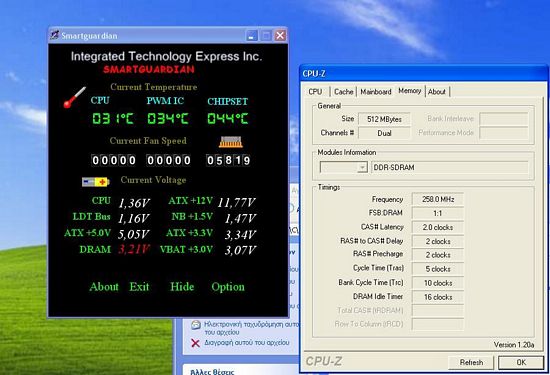Click the email icon in background window
Image resolution: width=550 pixels, height=375 pixels.
point(196,325)
